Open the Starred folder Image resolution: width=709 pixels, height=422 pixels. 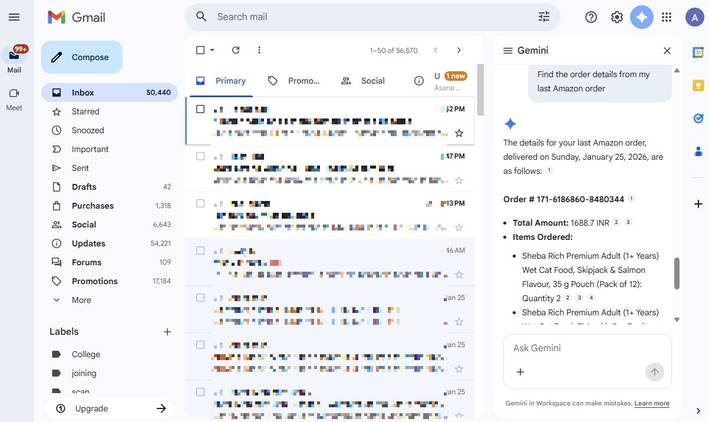pyautogui.click(x=110, y=111)
